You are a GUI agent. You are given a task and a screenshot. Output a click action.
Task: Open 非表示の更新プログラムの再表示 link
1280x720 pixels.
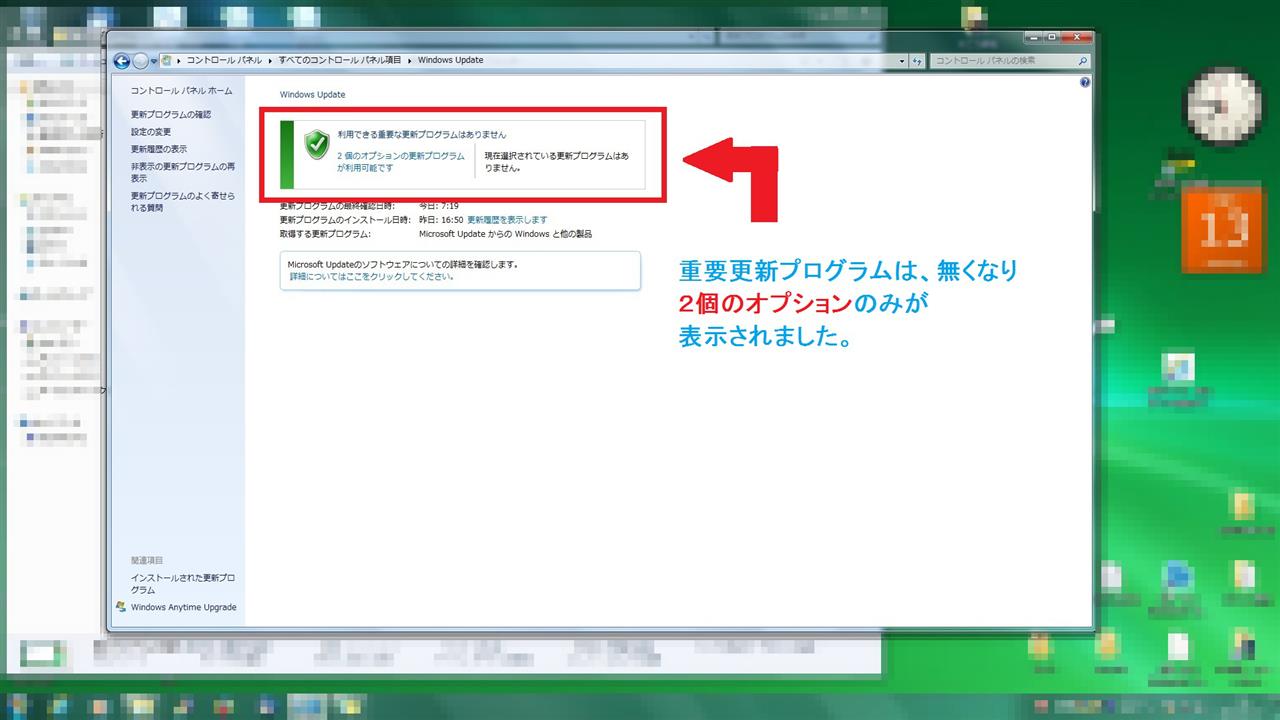point(183,172)
